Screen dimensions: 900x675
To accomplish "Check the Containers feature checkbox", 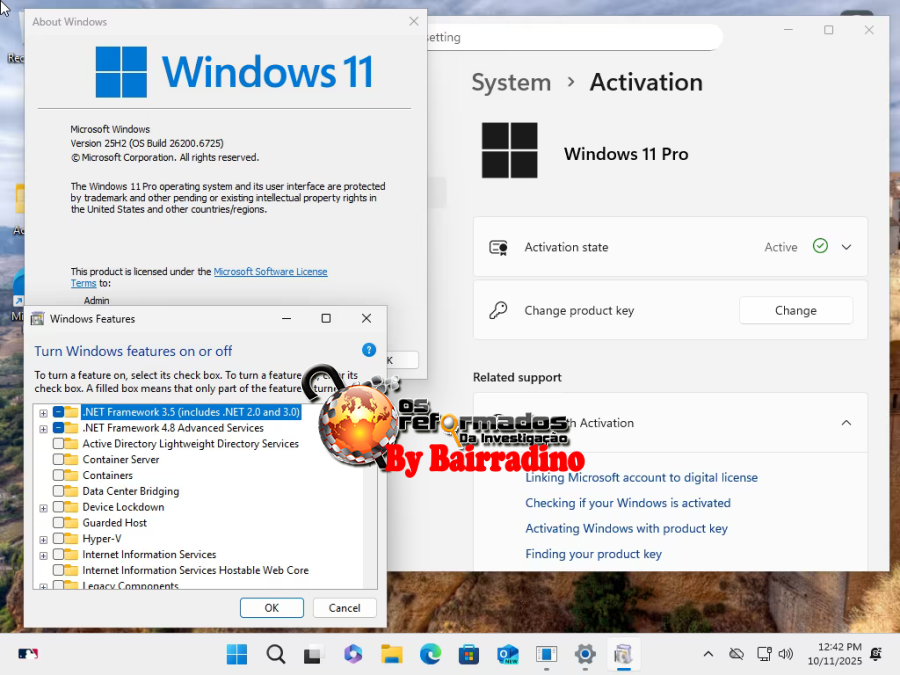I will (59, 476).
